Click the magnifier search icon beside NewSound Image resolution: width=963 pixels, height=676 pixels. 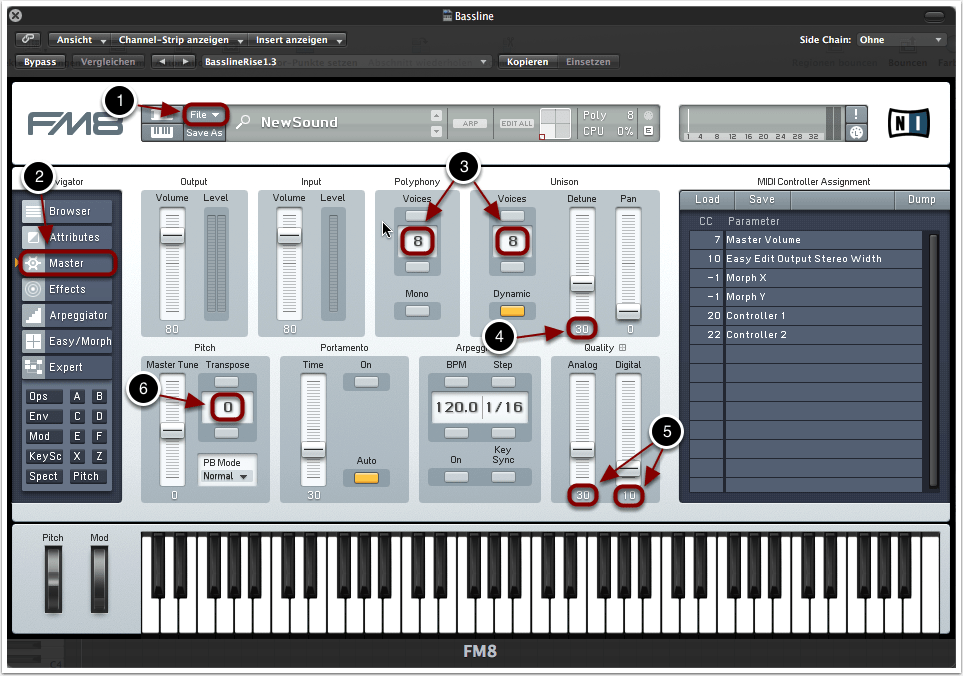(243, 122)
